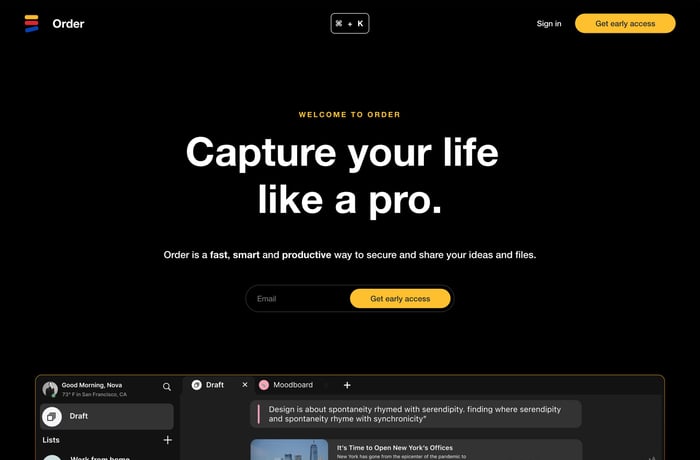
Task: Open search magnifier icon in sidebar
Action: 167,387
